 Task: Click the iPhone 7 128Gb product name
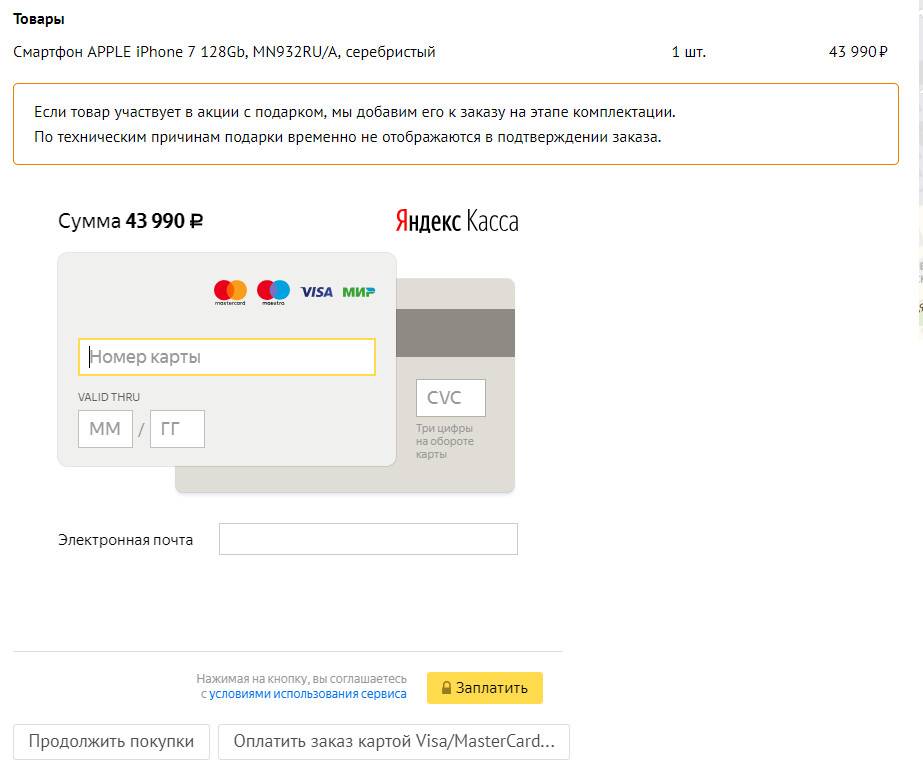[224, 52]
